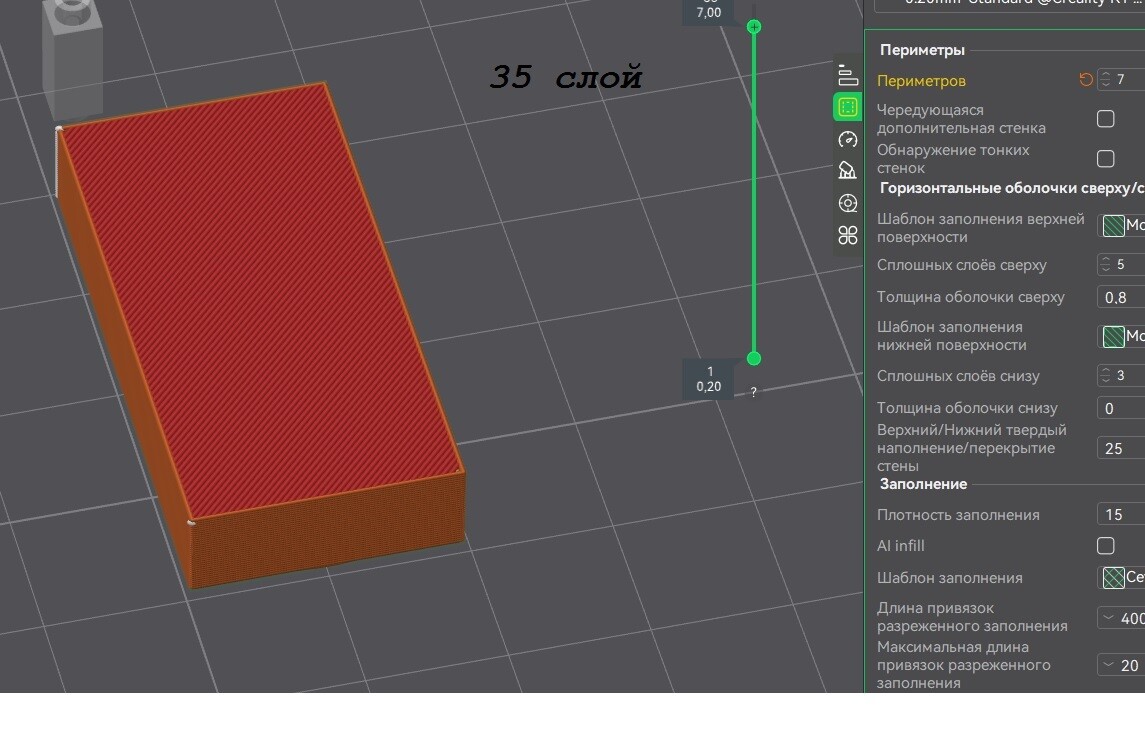
Task: Enable Чередующаяся дополнительная стенка checkbox
Action: pos(1106,119)
